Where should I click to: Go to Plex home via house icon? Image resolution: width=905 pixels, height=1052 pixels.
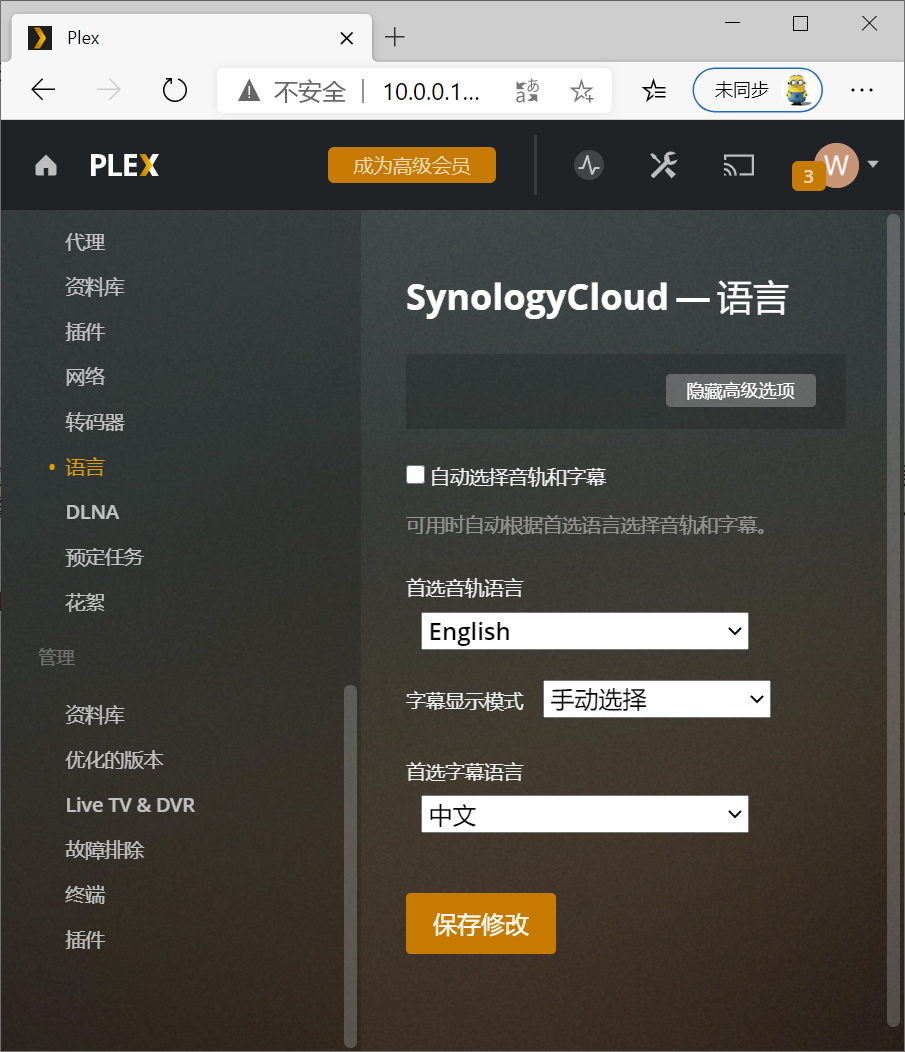tap(46, 165)
